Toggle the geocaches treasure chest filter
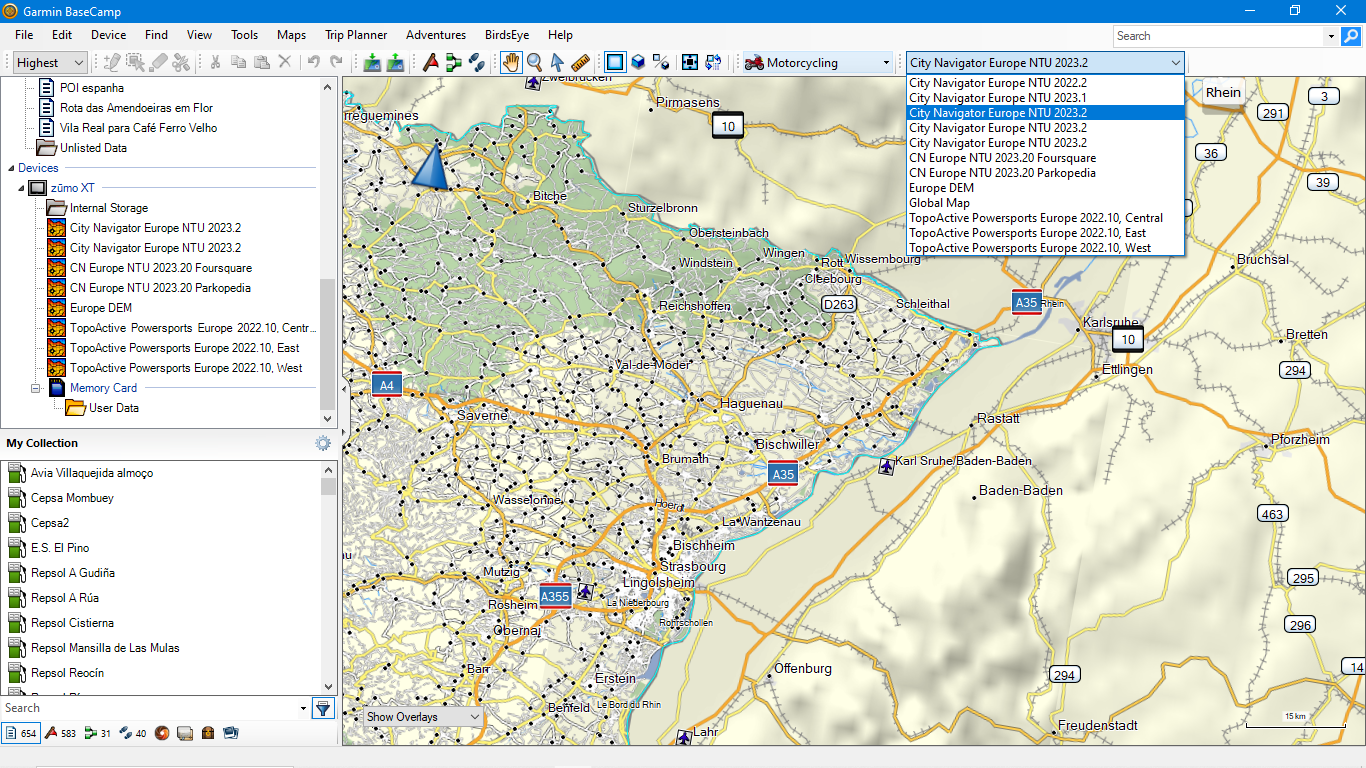The image size is (1366, 768). [x=208, y=733]
